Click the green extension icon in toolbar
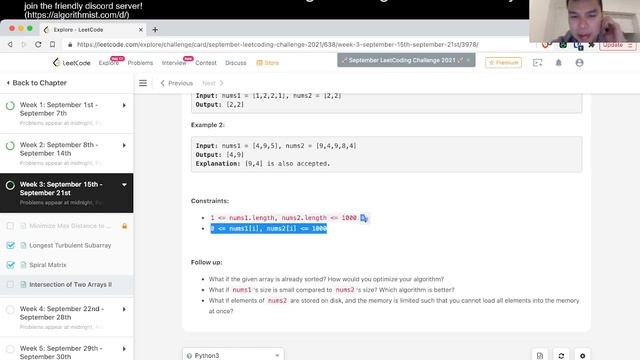Screen dimensions: 640x360 tap(563, 44)
